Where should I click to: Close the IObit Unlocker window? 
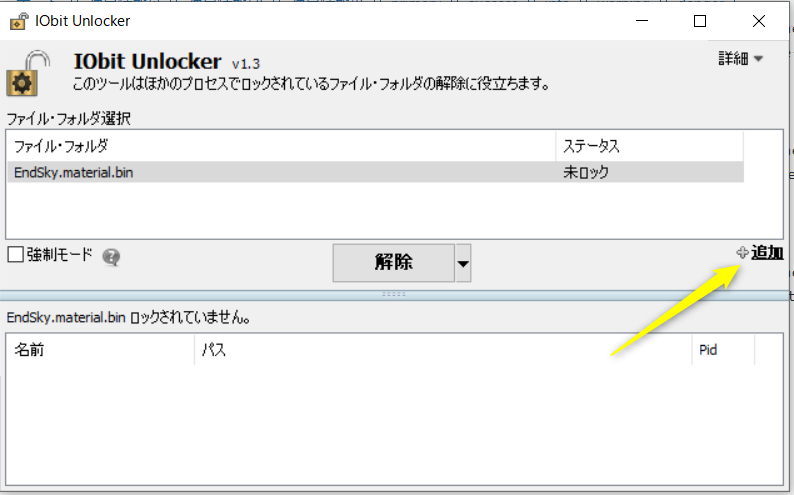tap(759, 21)
